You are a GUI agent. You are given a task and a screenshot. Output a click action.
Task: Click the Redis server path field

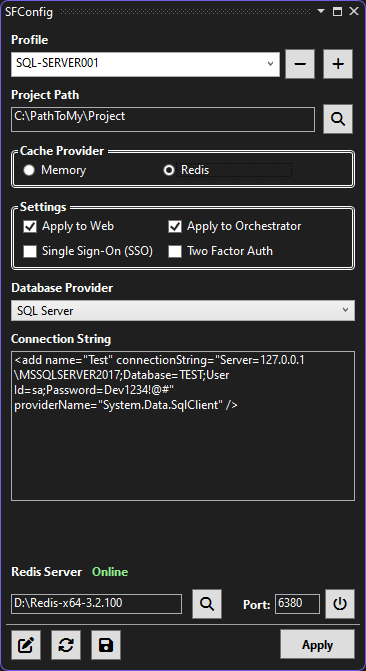[x=96, y=604]
